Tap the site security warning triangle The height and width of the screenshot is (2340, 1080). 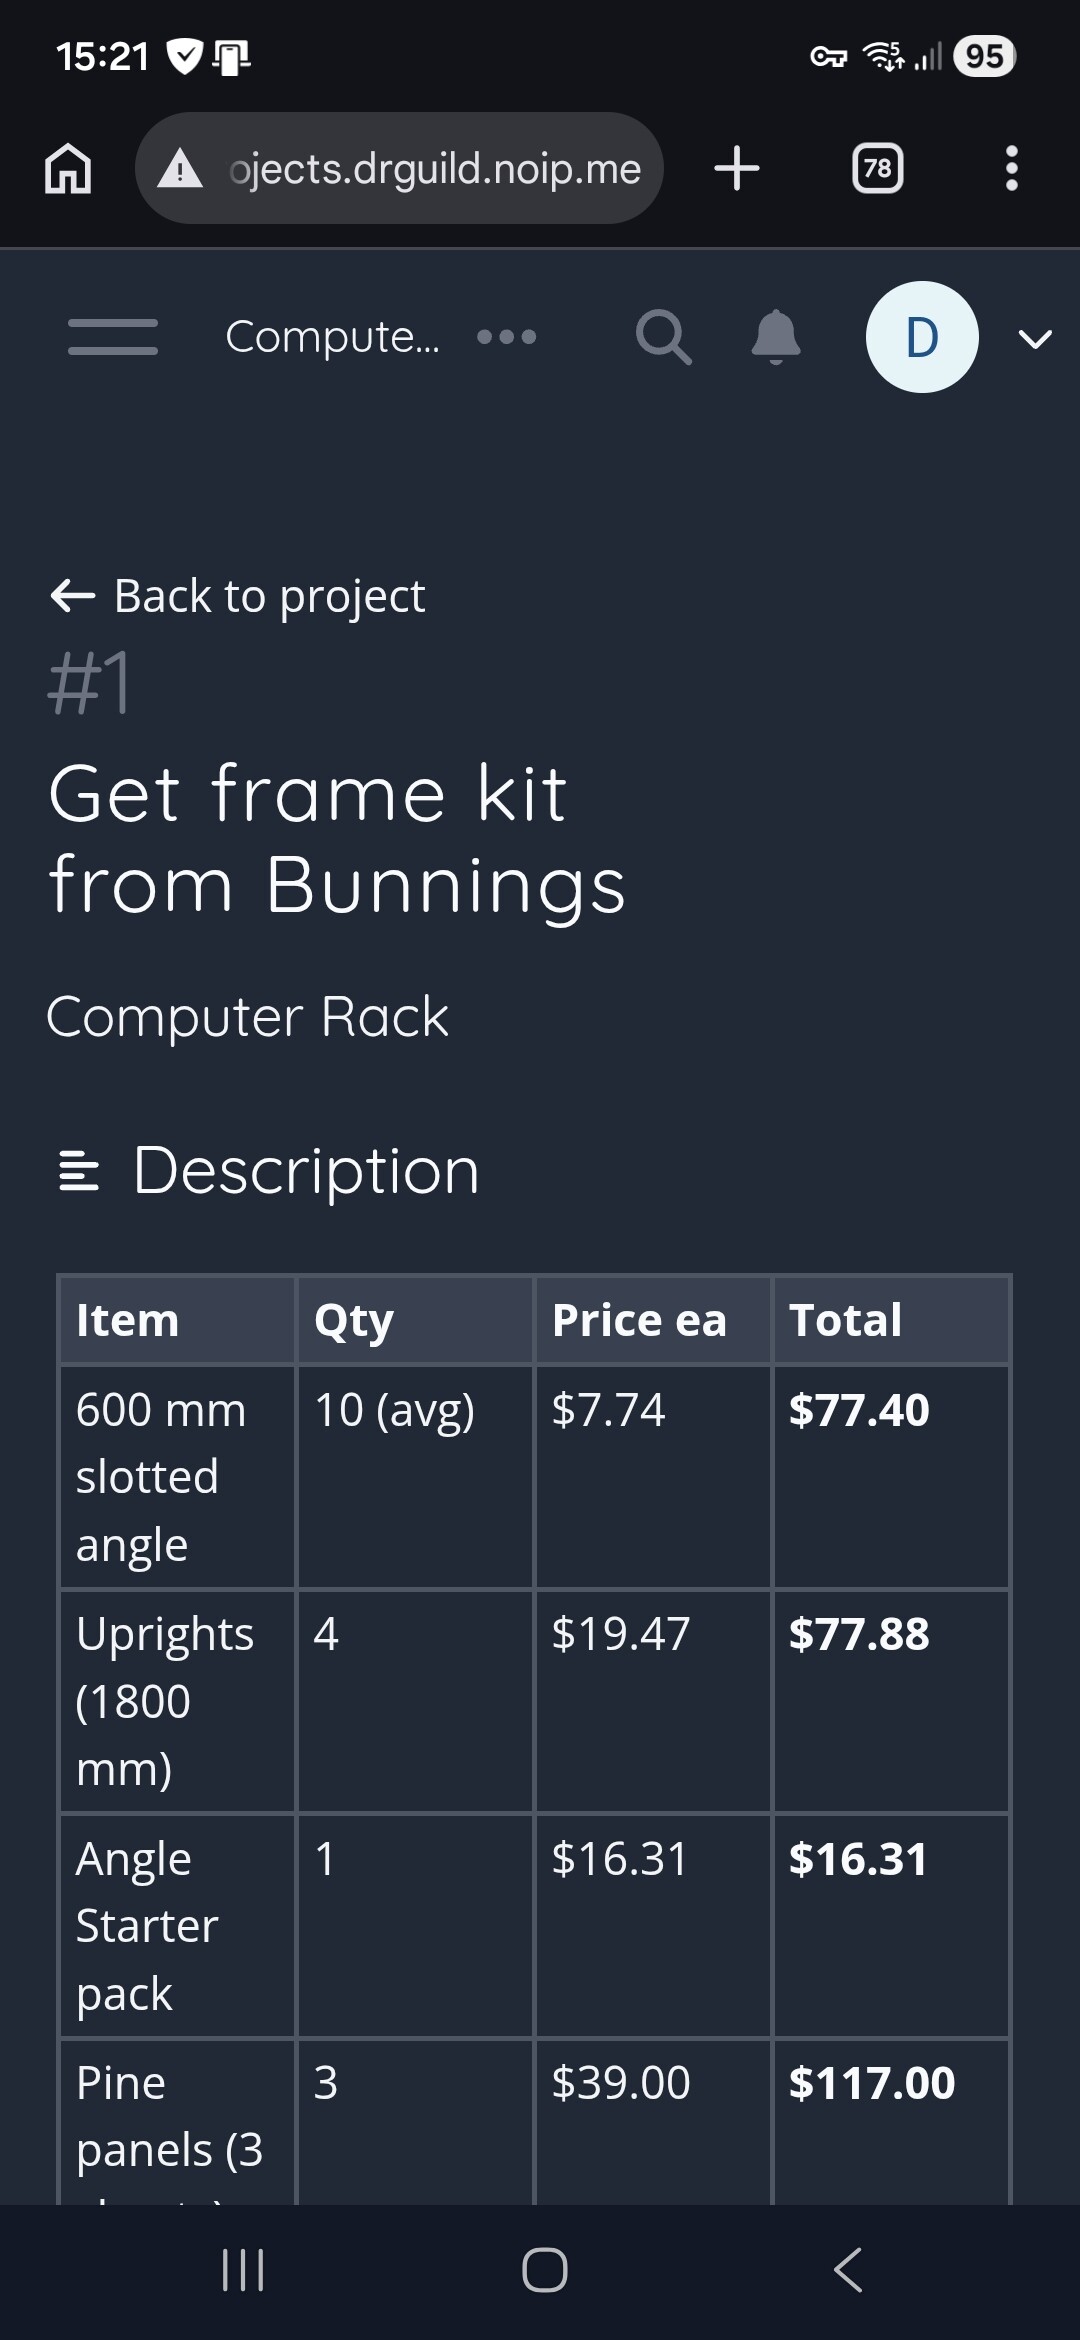(x=180, y=169)
